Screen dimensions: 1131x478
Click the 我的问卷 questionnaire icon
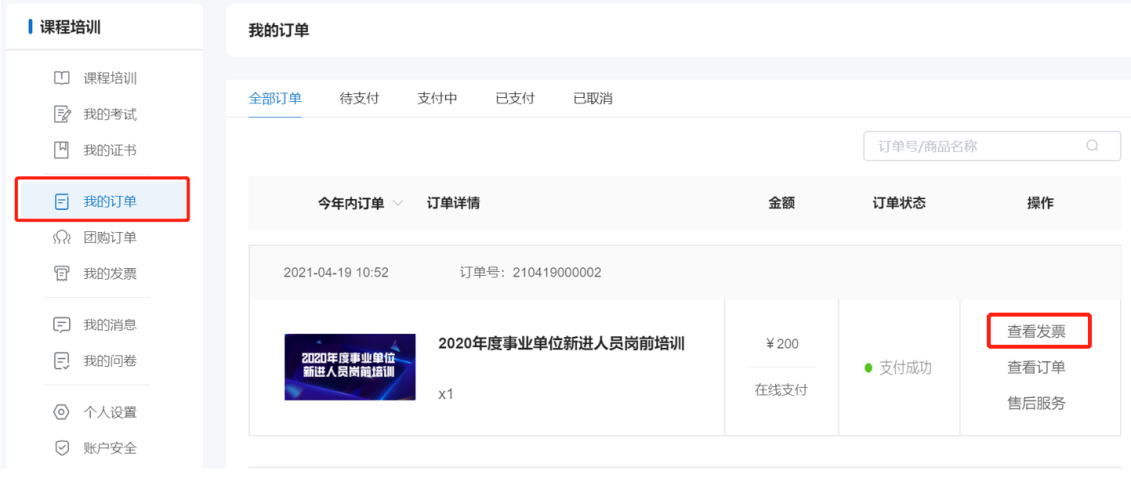point(61,360)
